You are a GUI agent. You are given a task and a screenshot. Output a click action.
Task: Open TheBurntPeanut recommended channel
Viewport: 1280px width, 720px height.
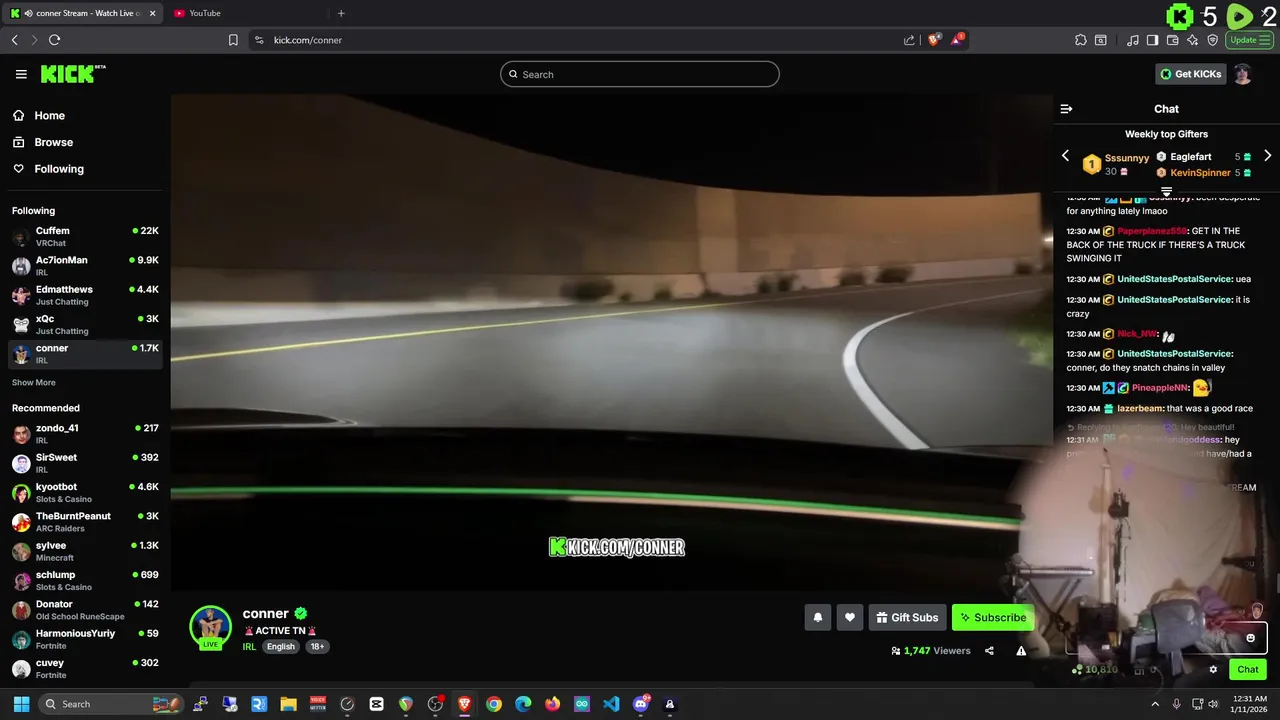[85, 521]
